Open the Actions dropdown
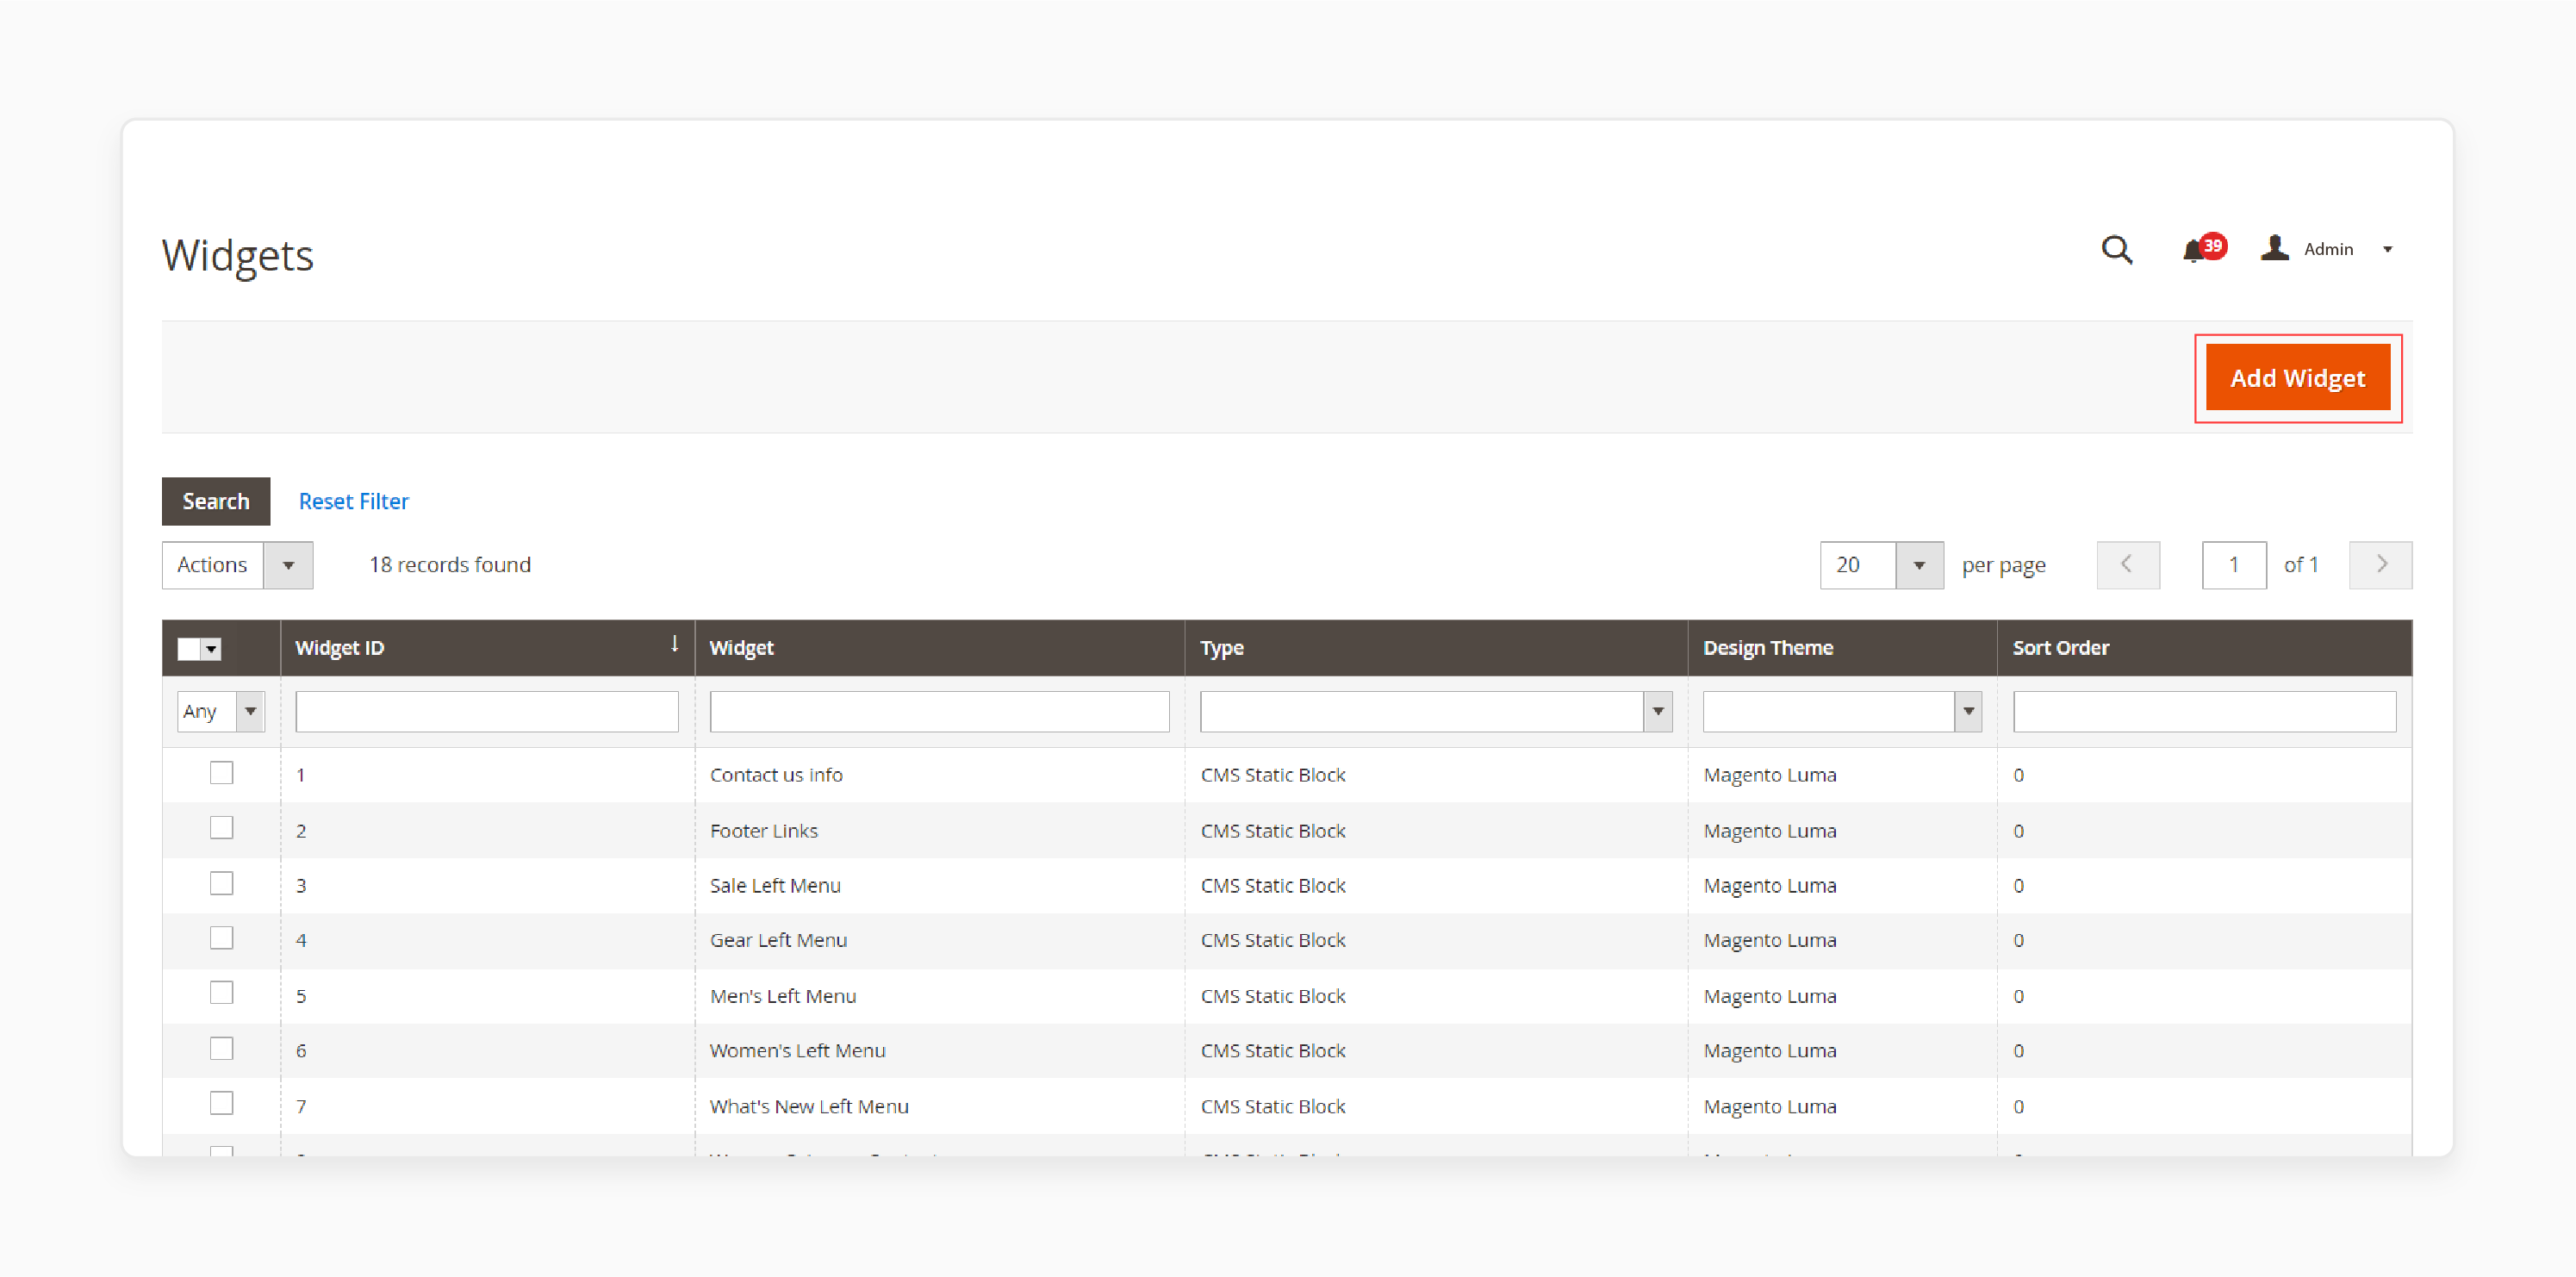Image resolution: width=2576 pixels, height=1277 pixels. [x=237, y=565]
